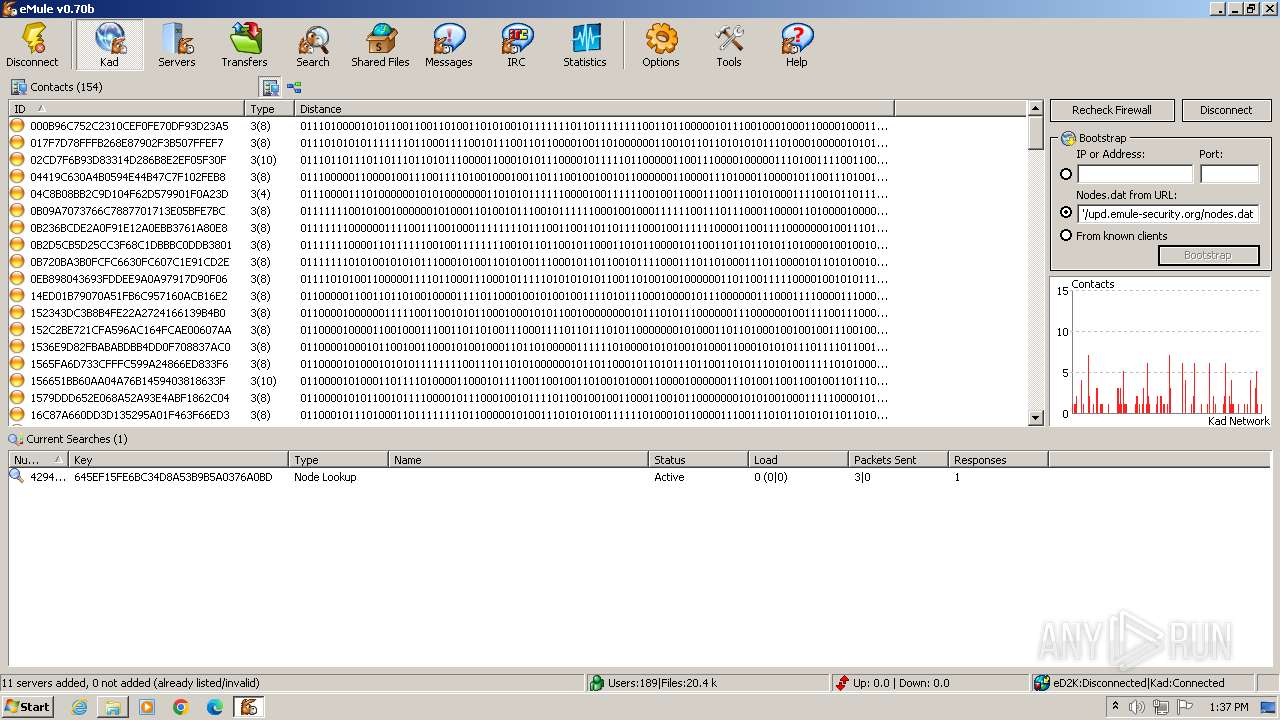Open the Shared Files toolbar view

(x=381, y=46)
